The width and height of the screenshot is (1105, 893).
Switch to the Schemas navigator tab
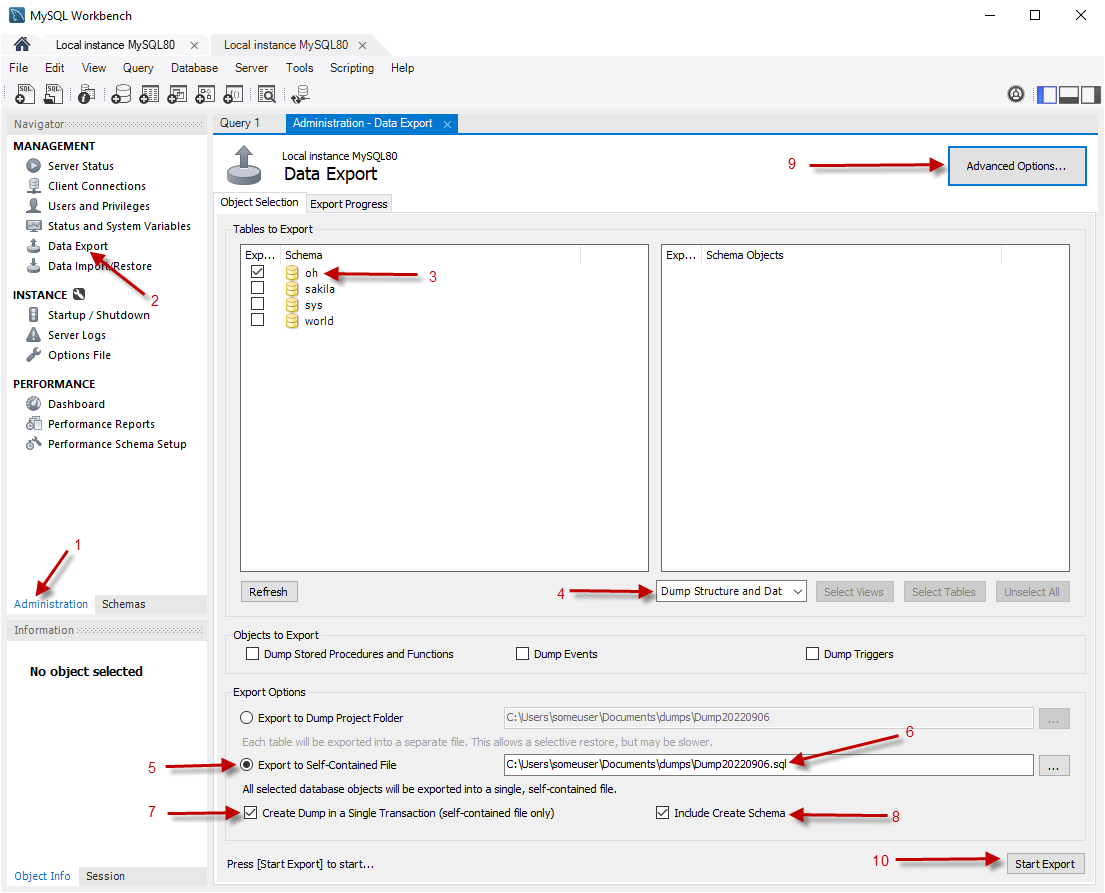pos(123,604)
